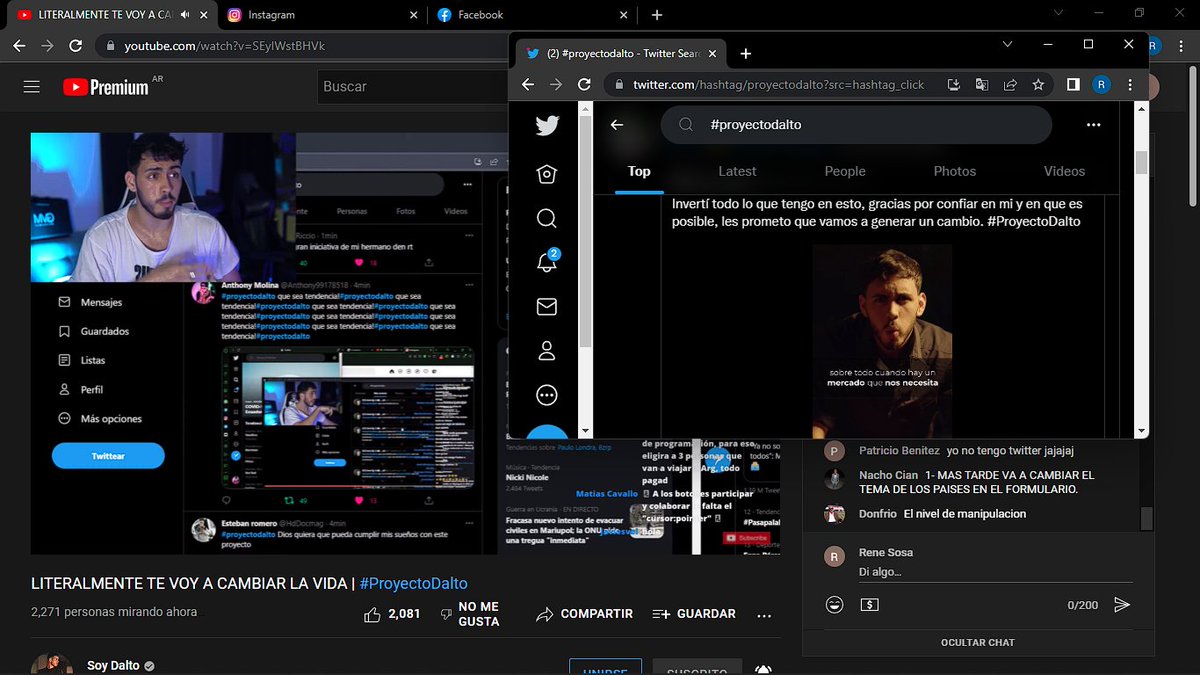Open Twitter home via bird logo

click(x=547, y=125)
